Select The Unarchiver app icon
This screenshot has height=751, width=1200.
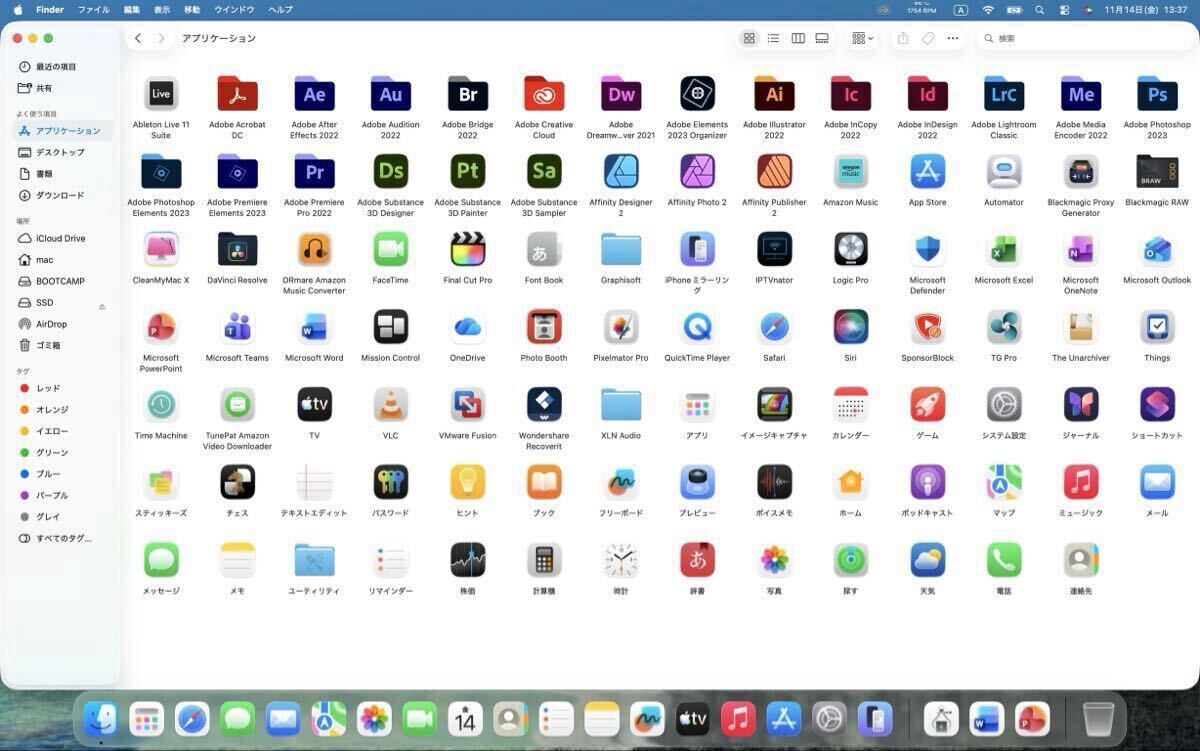(1080, 326)
